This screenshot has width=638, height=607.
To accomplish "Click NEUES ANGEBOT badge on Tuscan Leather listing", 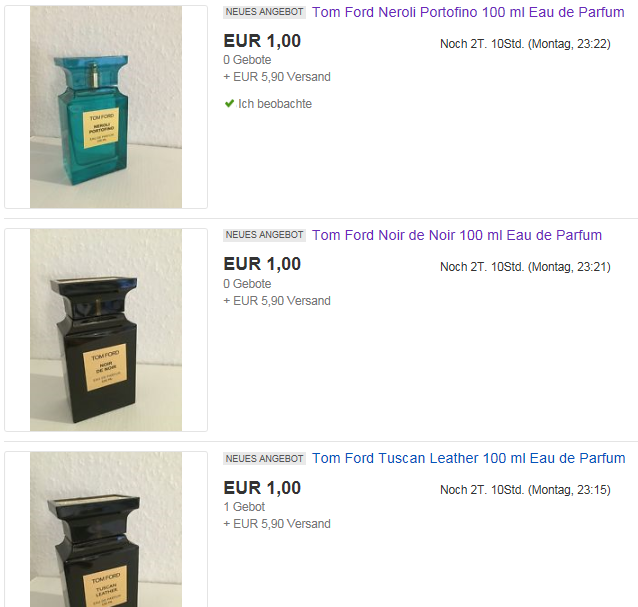I will pyautogui.click(x=264, y=459).
